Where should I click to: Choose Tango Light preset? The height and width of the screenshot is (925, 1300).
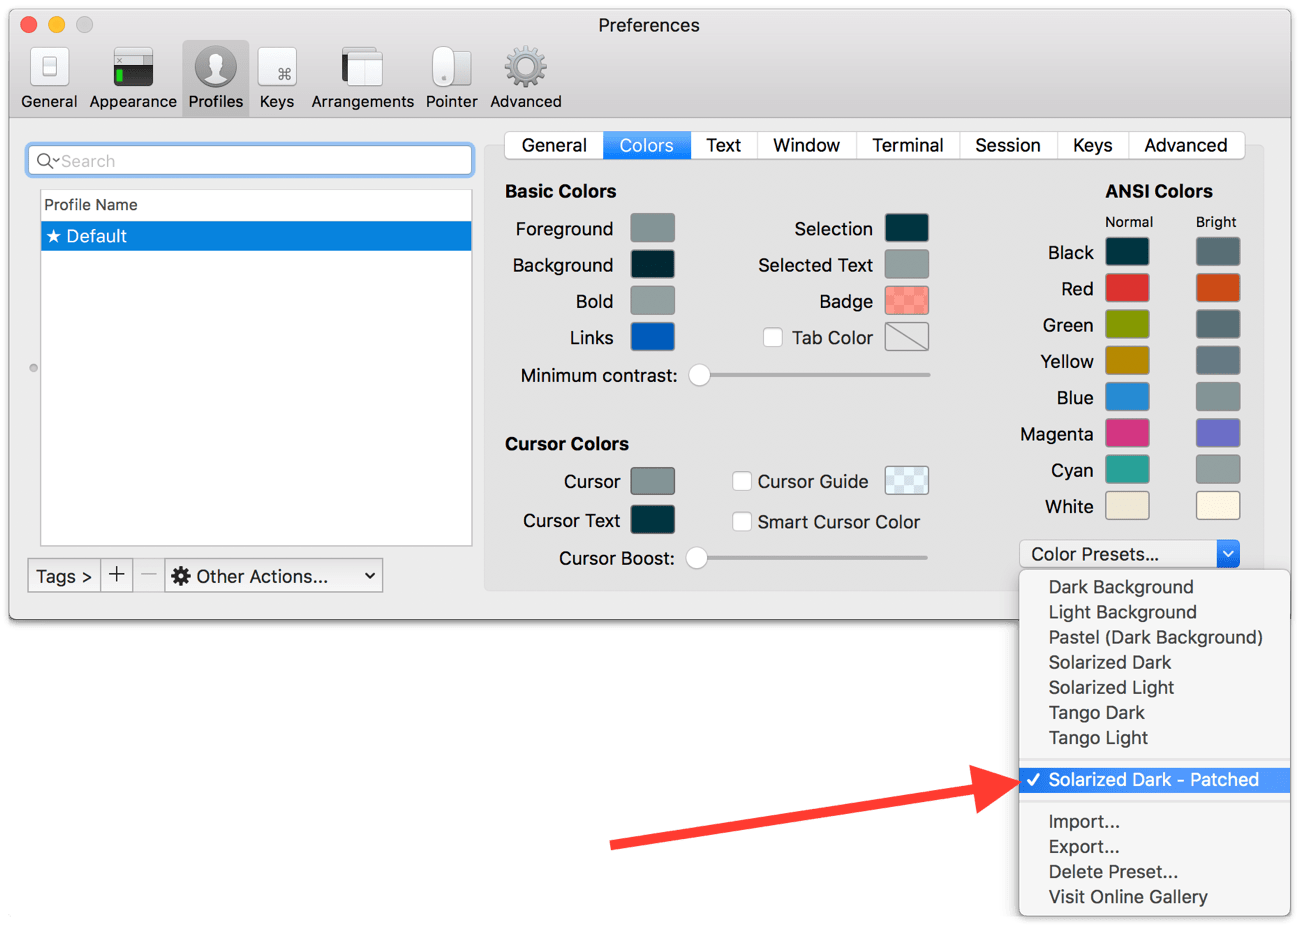click(1155, 737)
